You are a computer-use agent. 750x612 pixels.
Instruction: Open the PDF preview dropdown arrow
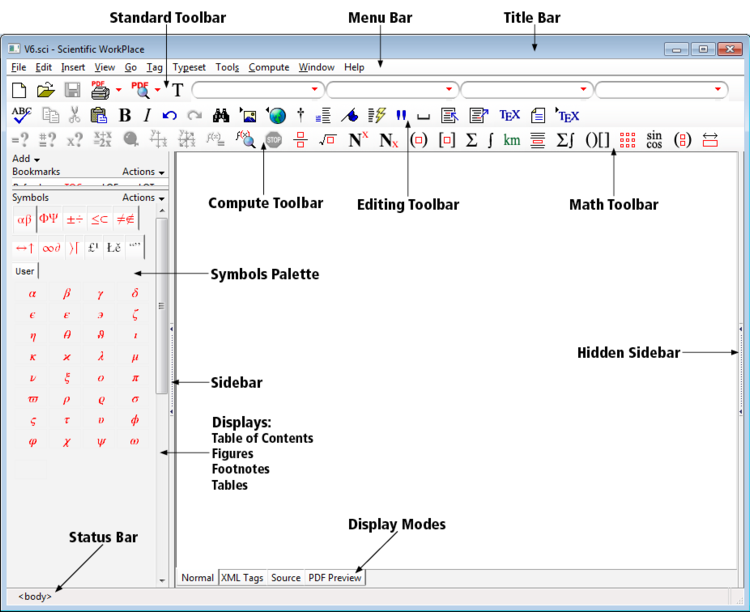pos(157,89)
